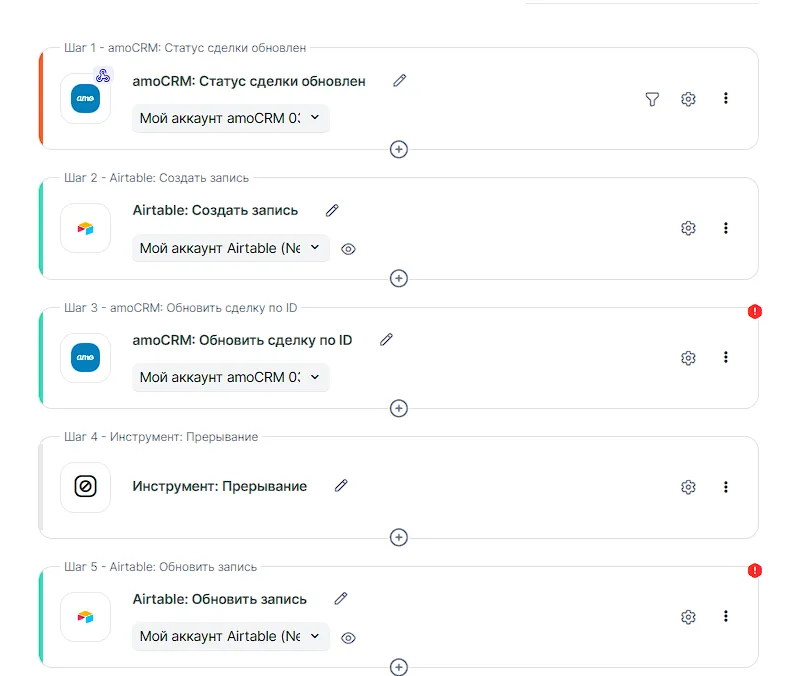The image size is (801, 676).
Task: Open three-dot menu for 'amoCRM: Обновить сделку по ID'
Action: [x=726, y=357]
